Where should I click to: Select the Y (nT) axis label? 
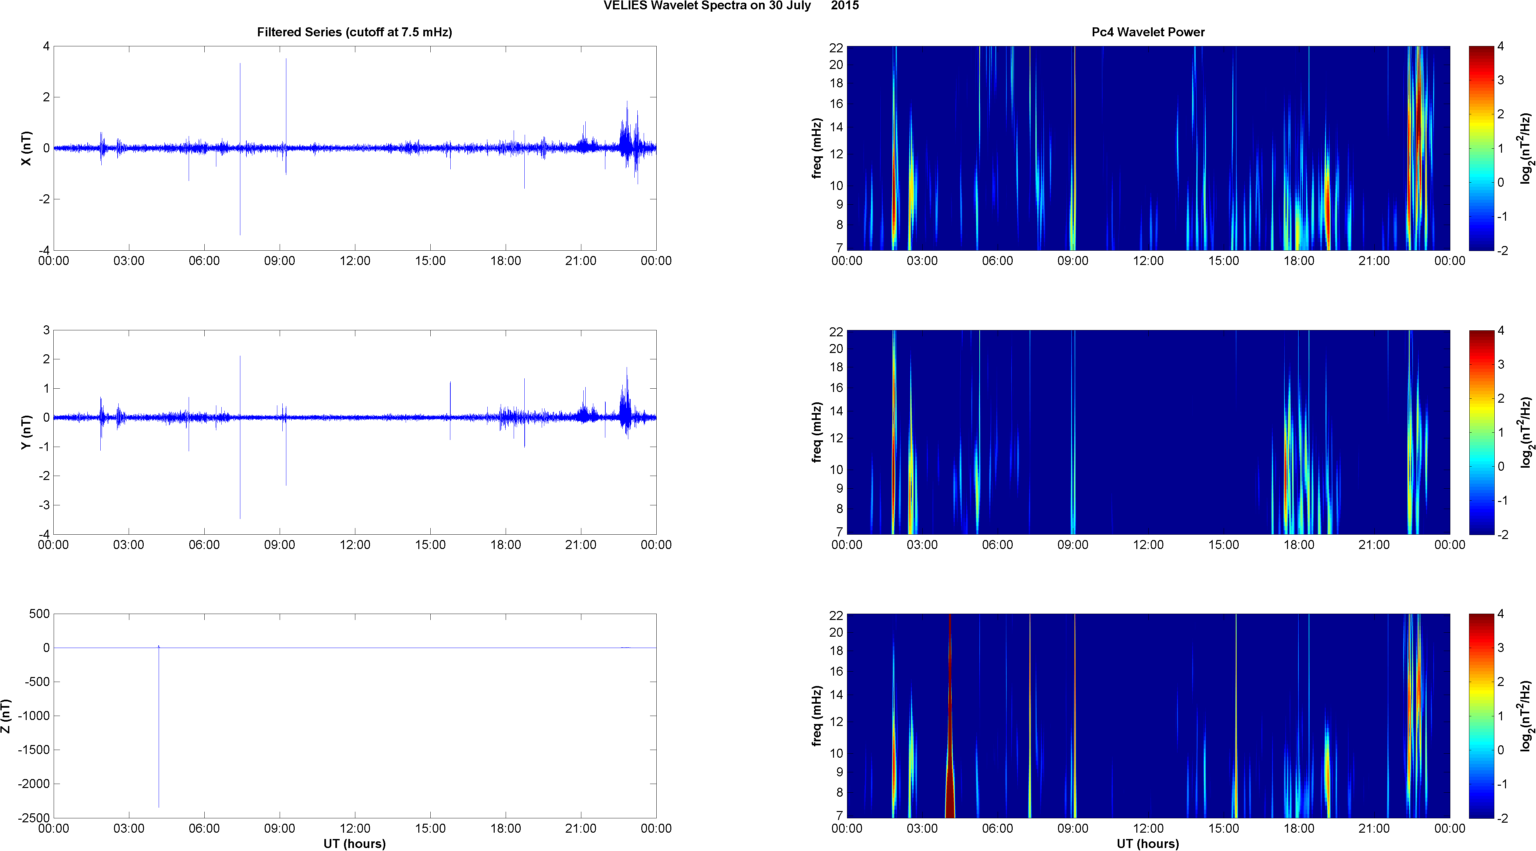[x=27, y=432]
